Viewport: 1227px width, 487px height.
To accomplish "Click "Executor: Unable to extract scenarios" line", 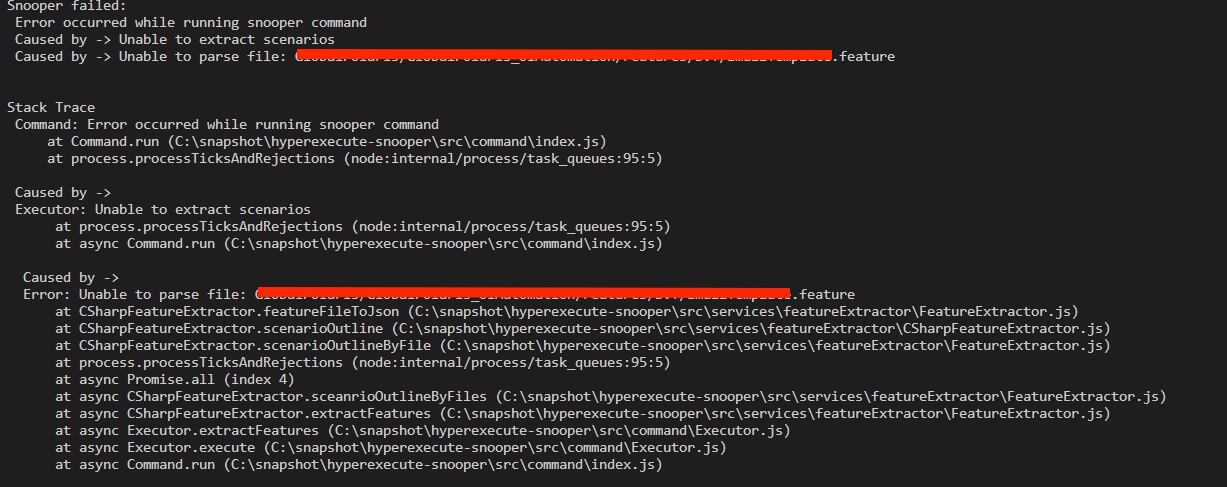I will pyautogui.click(x=163, y=209).
